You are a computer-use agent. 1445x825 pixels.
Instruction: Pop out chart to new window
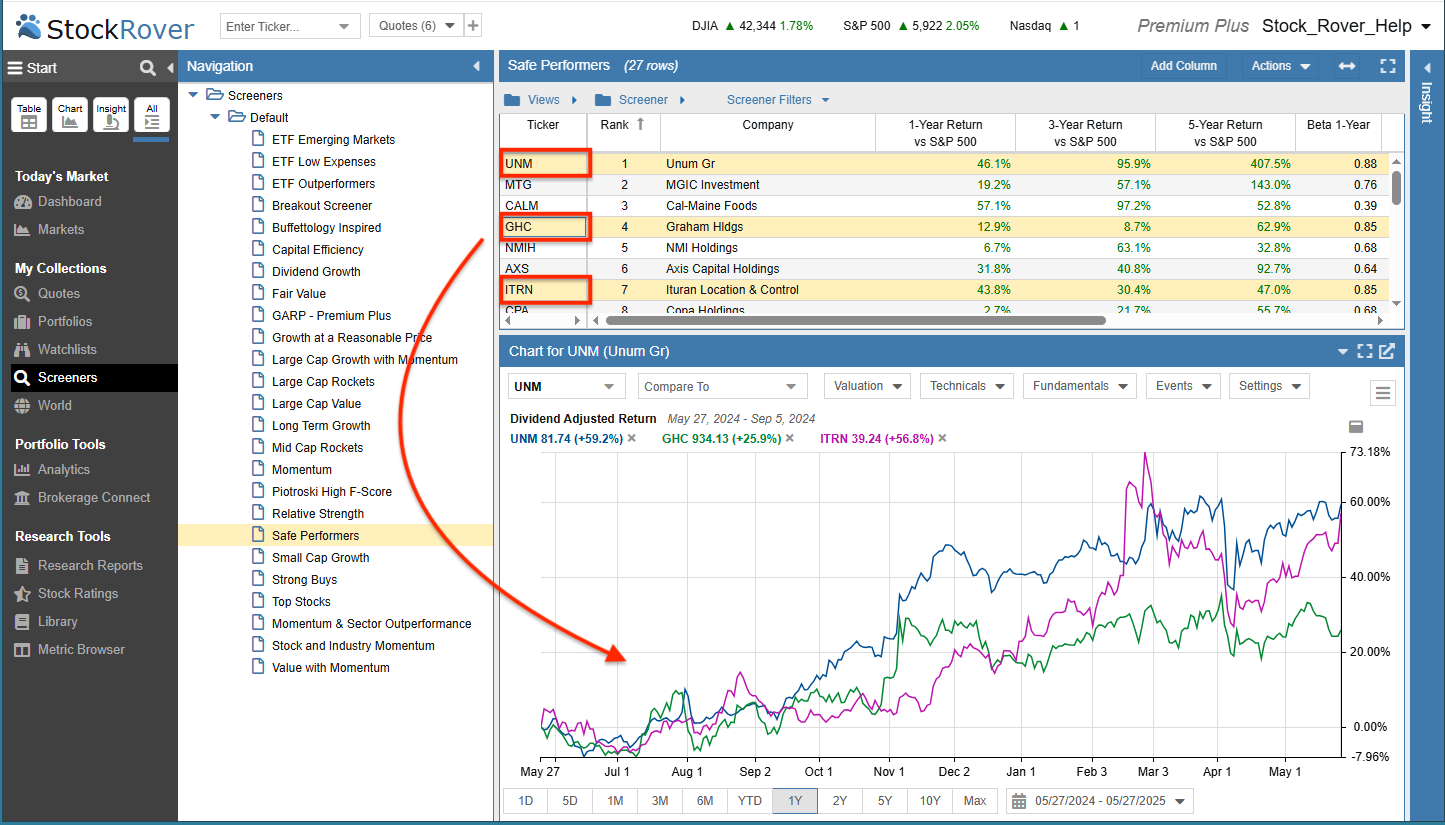[x=1387, y=351]
